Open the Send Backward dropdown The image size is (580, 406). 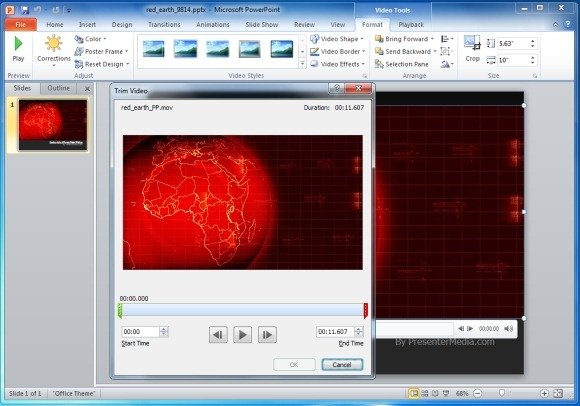click(x=435, y=51)
